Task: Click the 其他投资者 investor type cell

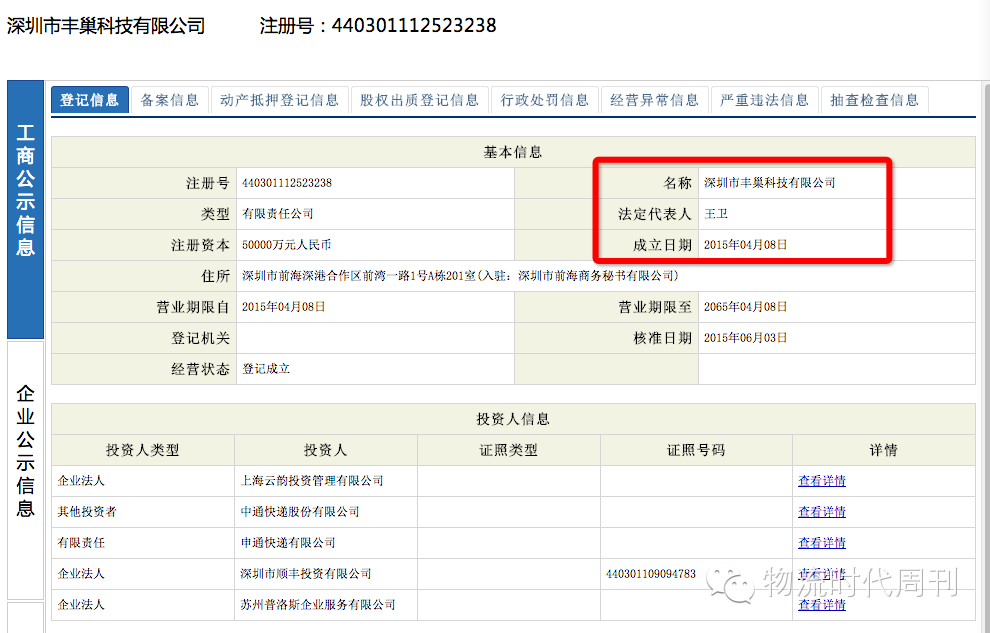Action: pos(87,512)
